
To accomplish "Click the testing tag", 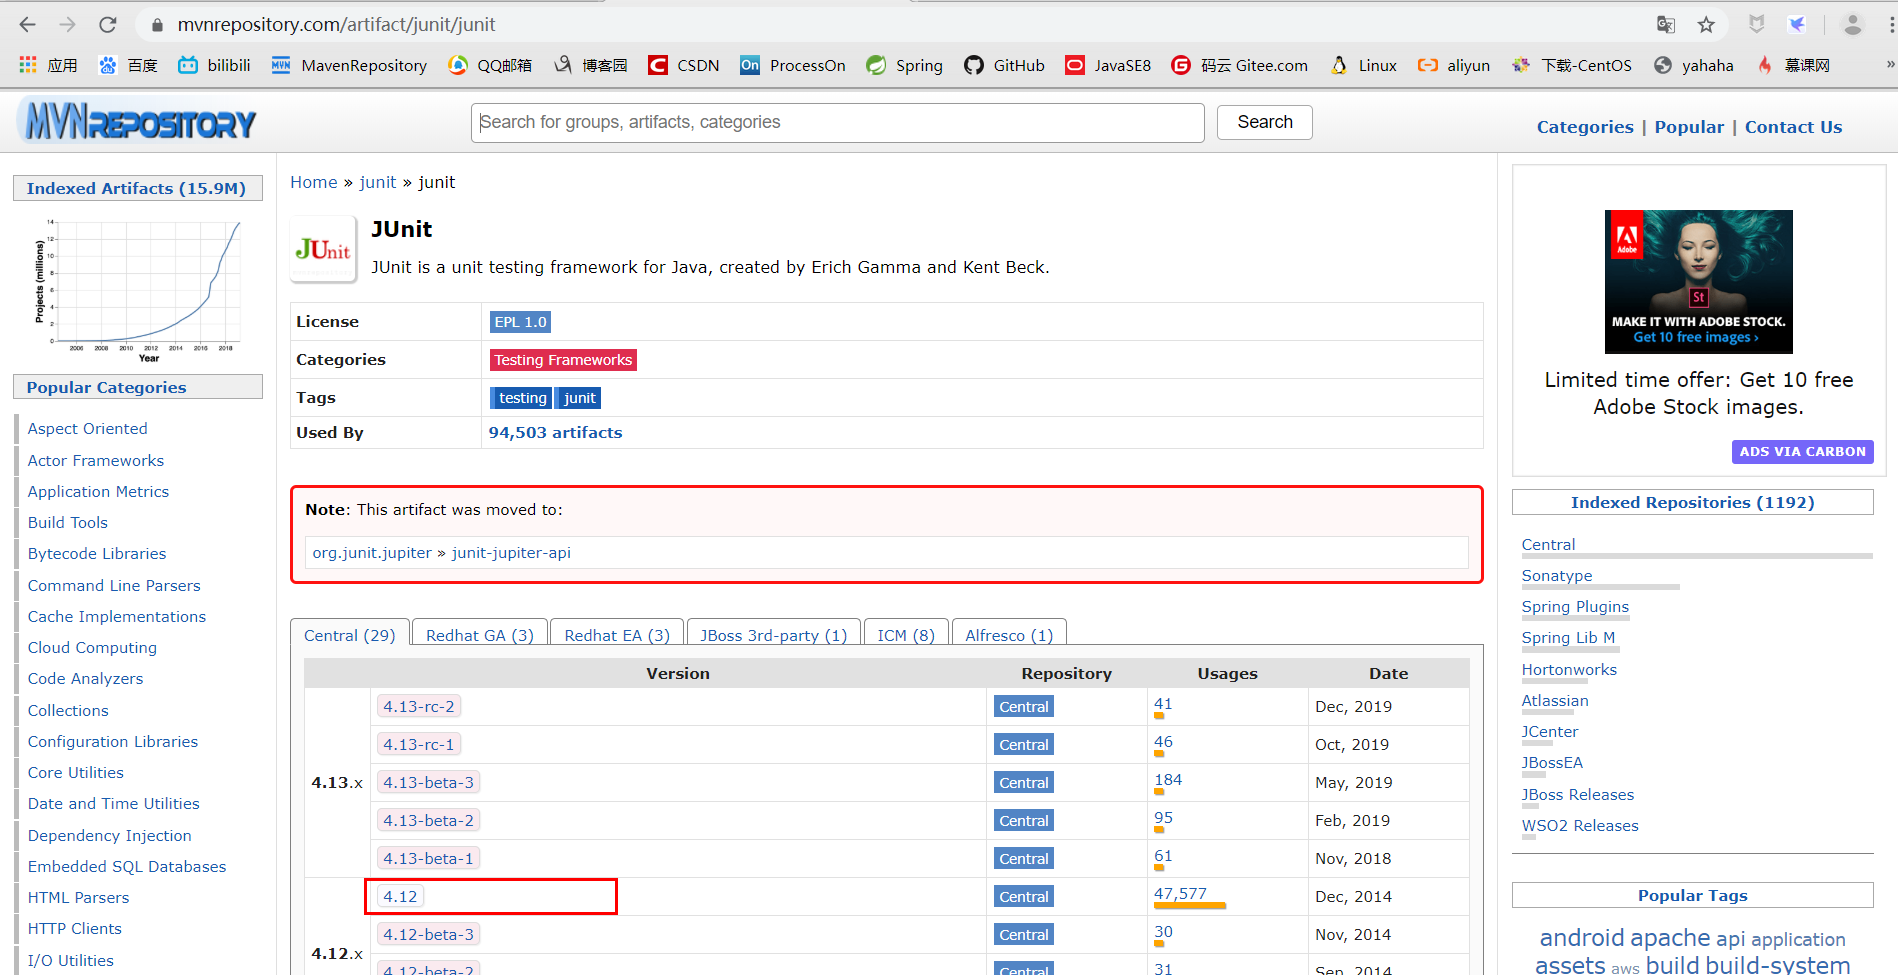I will (522, 398).
